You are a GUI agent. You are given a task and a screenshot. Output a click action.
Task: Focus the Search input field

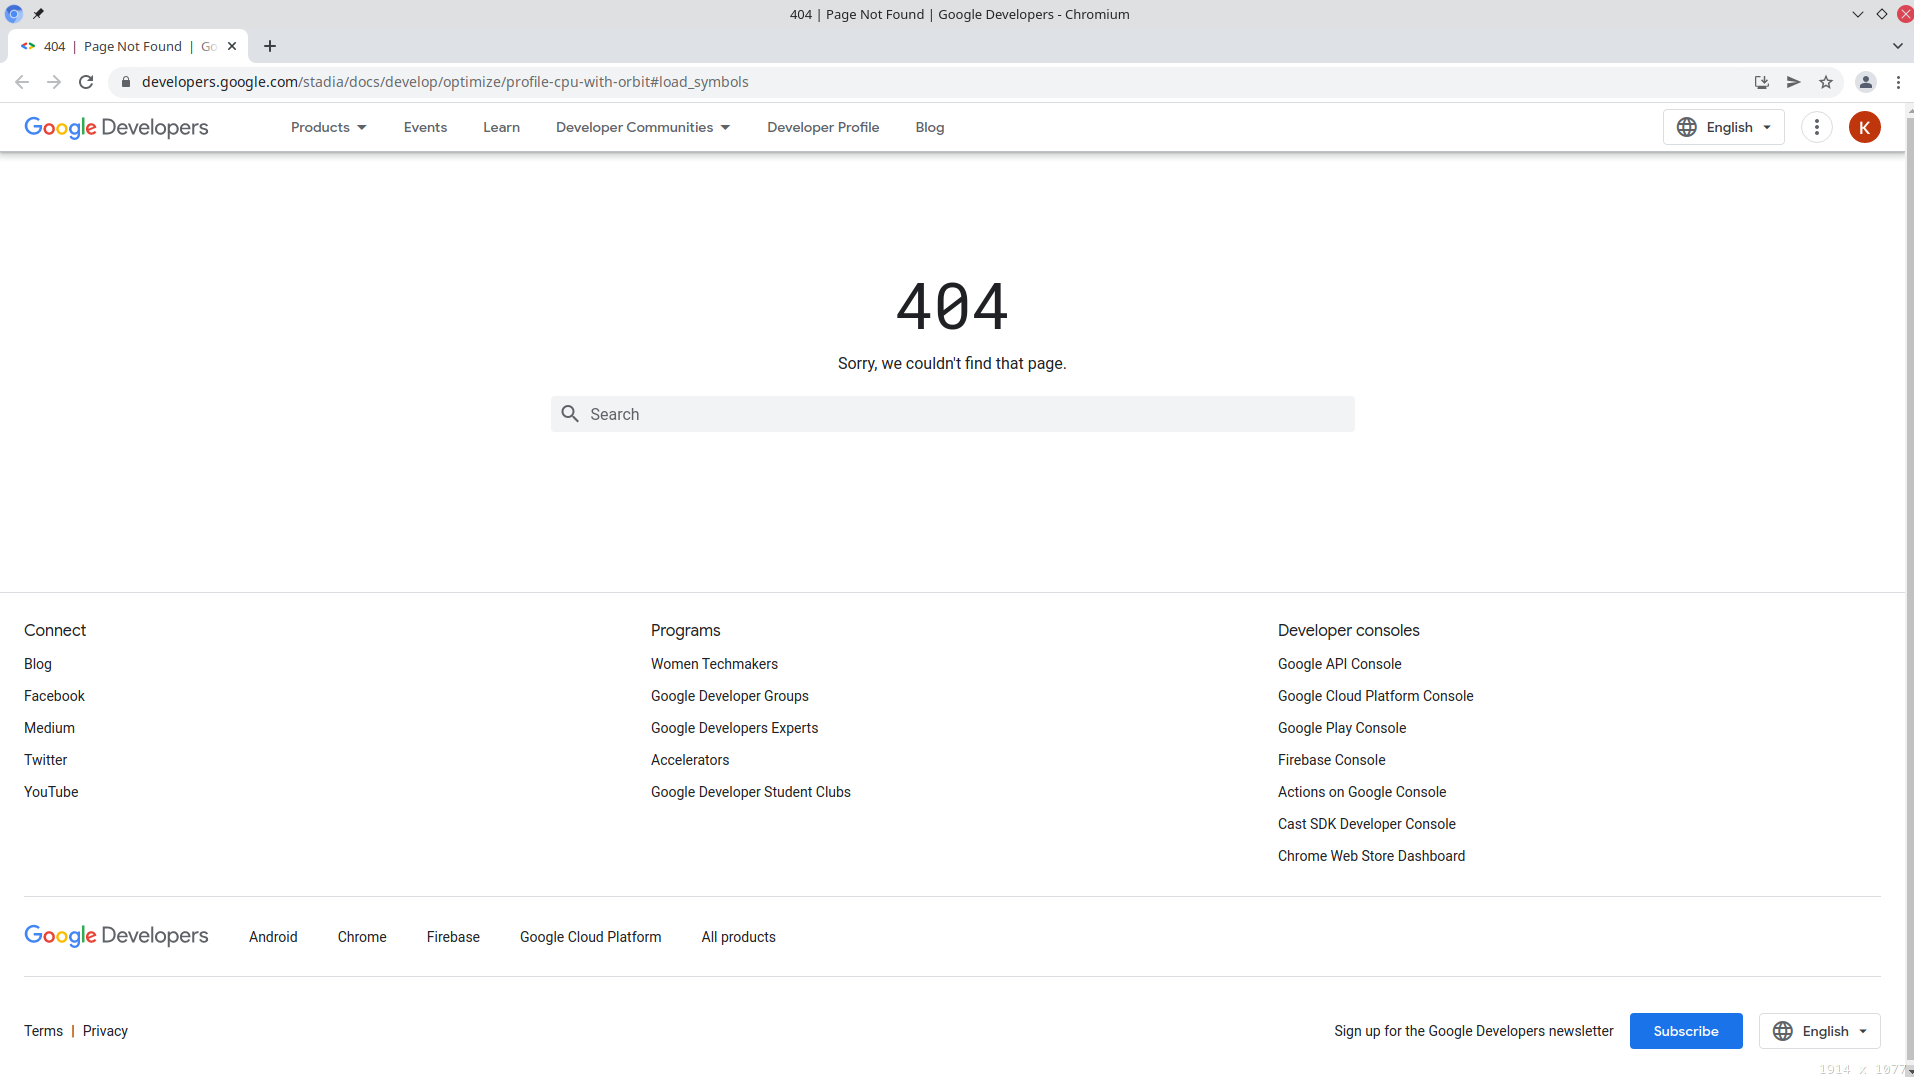tap(953, 414)
